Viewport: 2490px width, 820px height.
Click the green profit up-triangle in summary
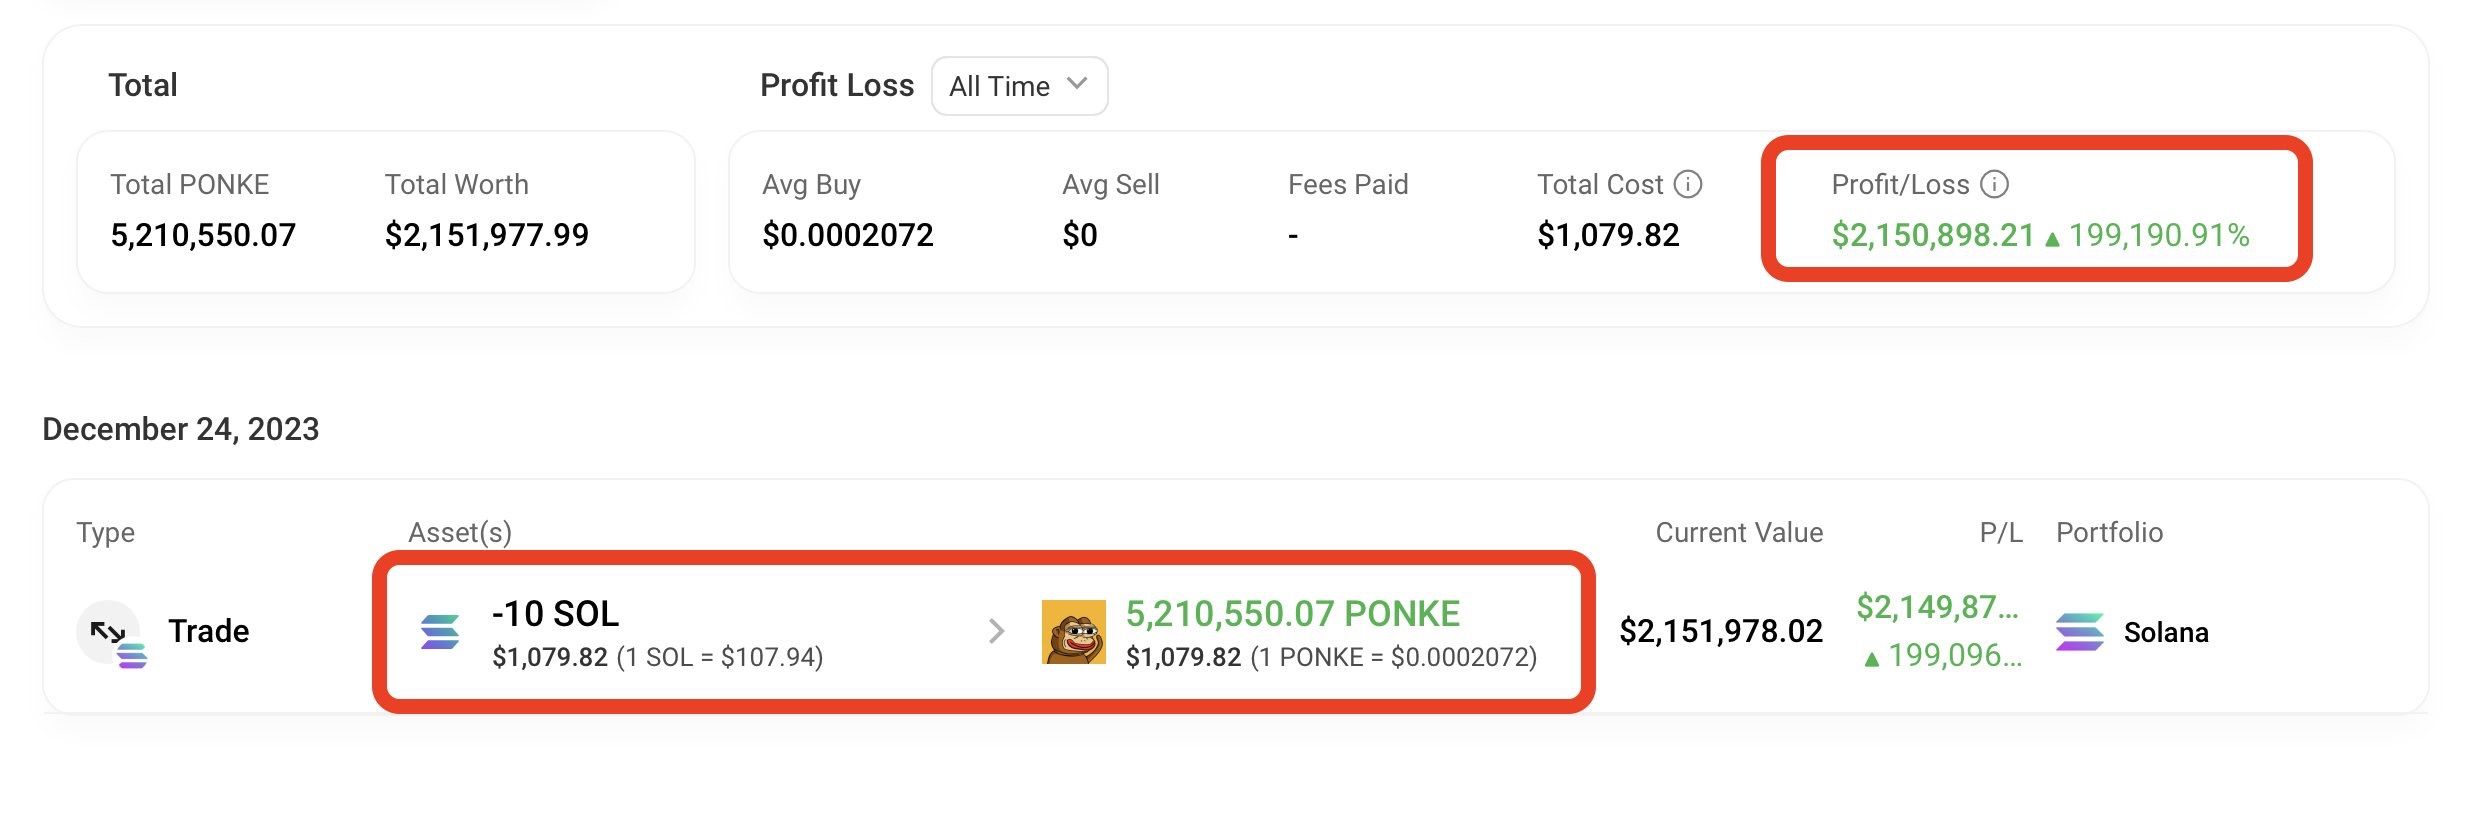tap(2052, 239)
